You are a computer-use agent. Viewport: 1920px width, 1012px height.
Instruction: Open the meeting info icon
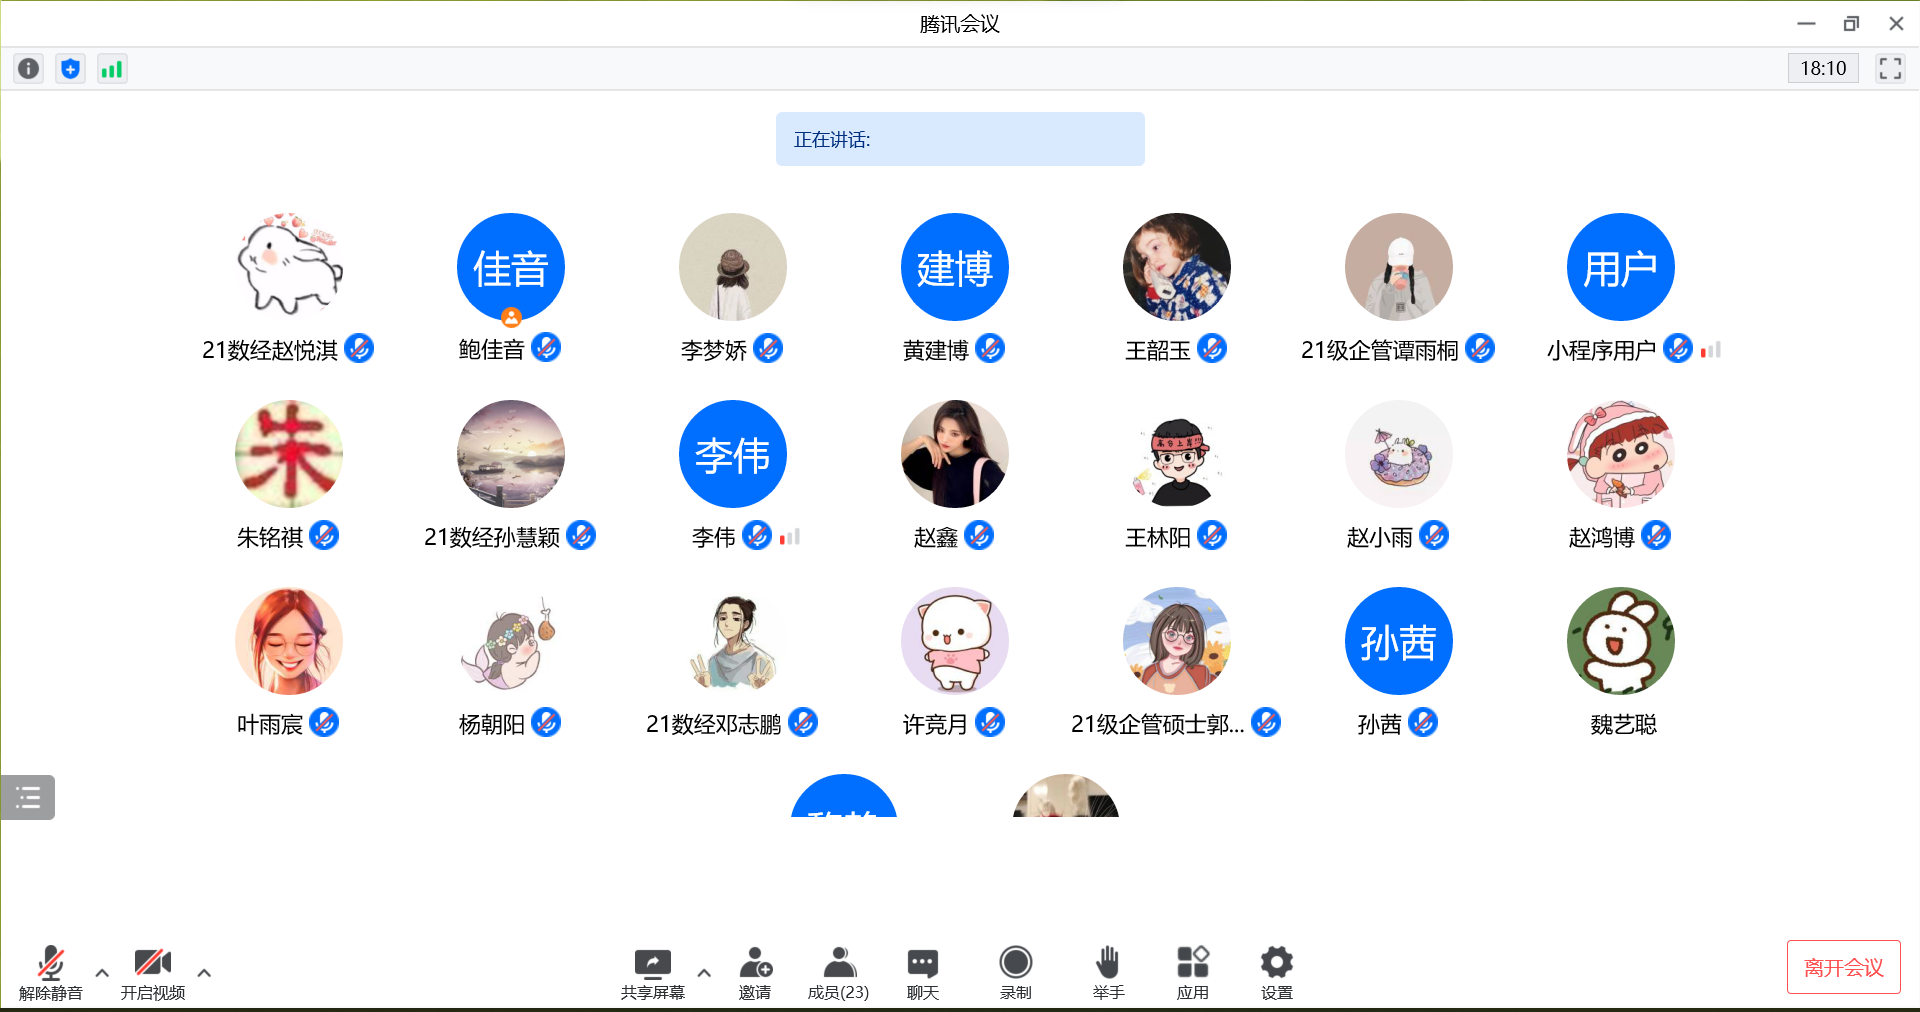click(x=29, y=68)
